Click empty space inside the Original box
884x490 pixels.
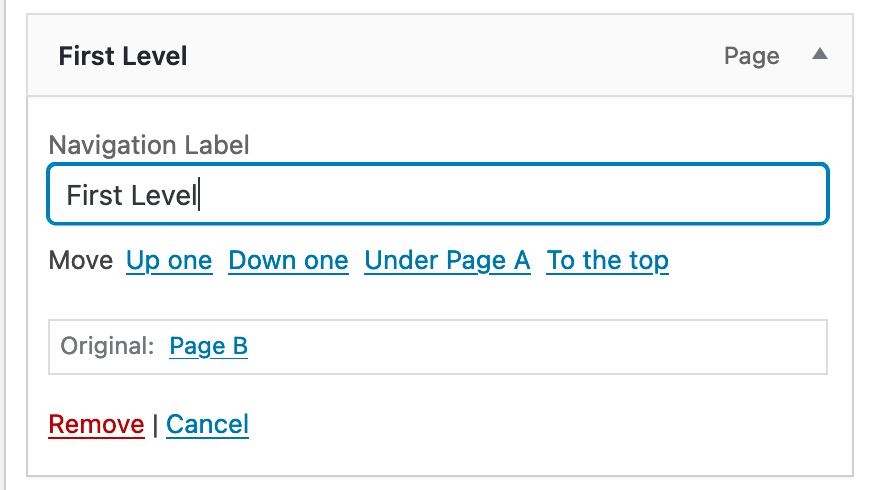[x=540, y=346]
